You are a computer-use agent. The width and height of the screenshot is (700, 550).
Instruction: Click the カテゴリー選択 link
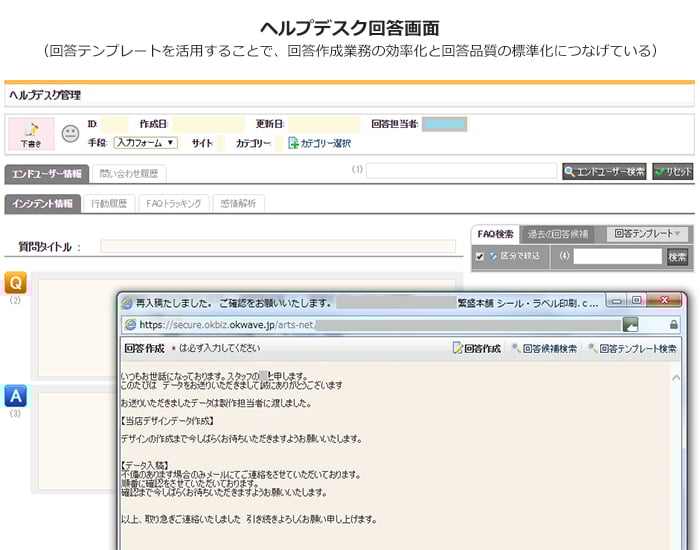pos(320,143)
